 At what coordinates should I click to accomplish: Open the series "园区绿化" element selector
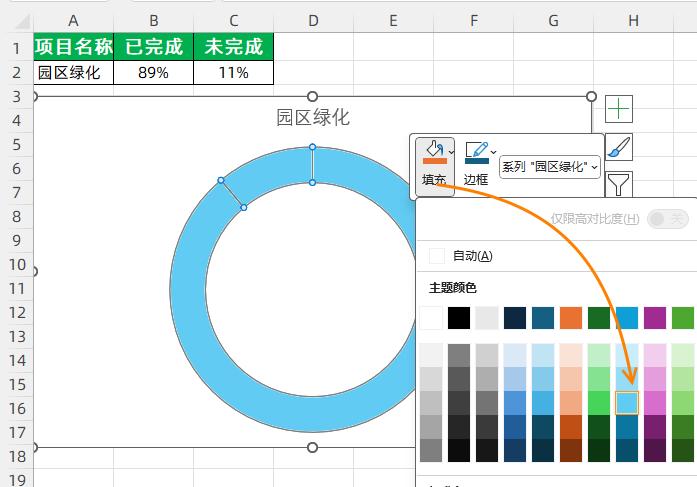click(x=550, y=167)
